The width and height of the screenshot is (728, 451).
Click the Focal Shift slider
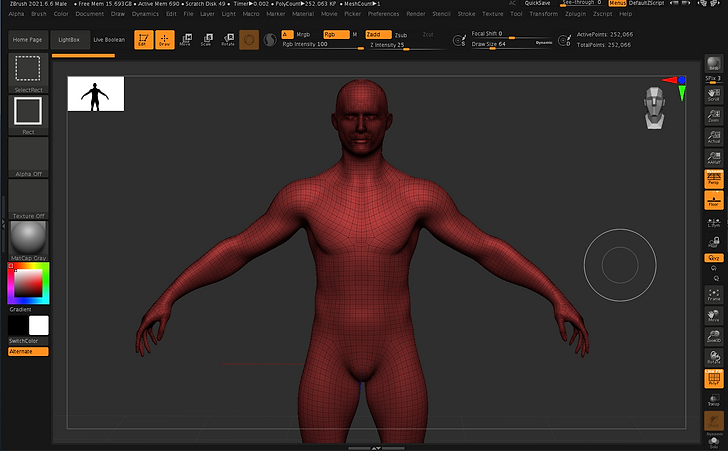512,34
